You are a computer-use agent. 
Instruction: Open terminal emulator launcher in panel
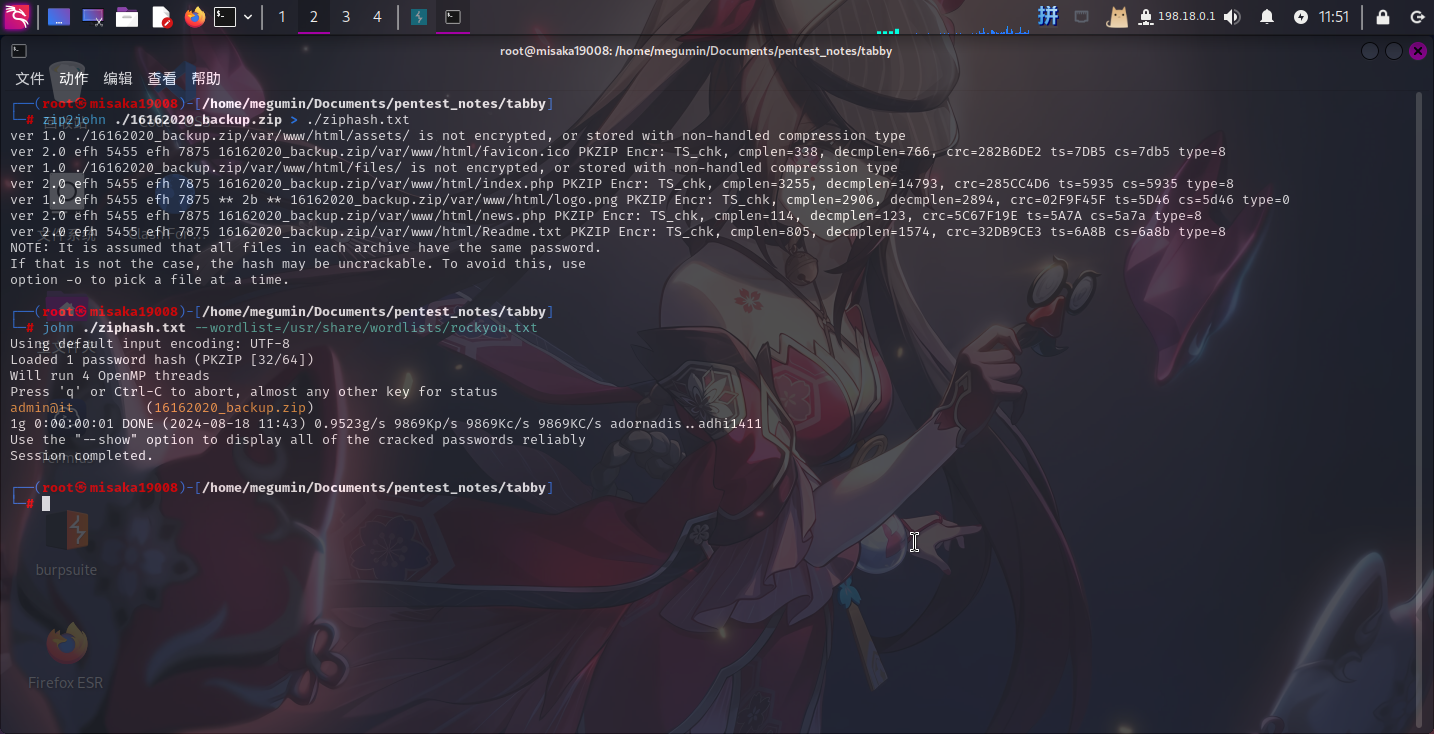pyautogui.click(x=227, y=17)
